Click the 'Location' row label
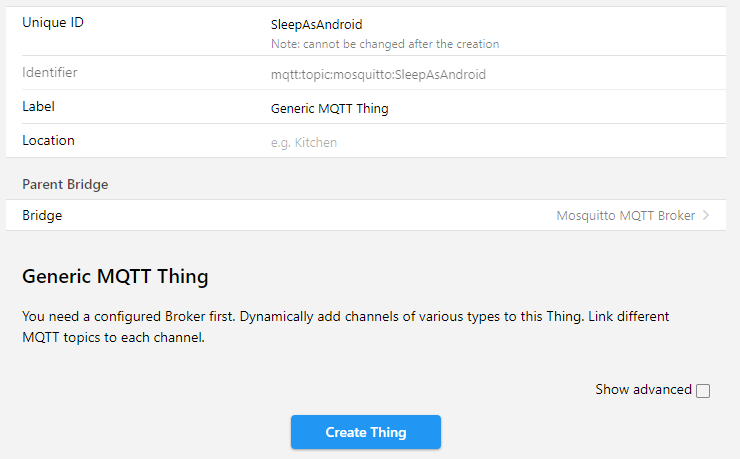 (x=48, y=140)
